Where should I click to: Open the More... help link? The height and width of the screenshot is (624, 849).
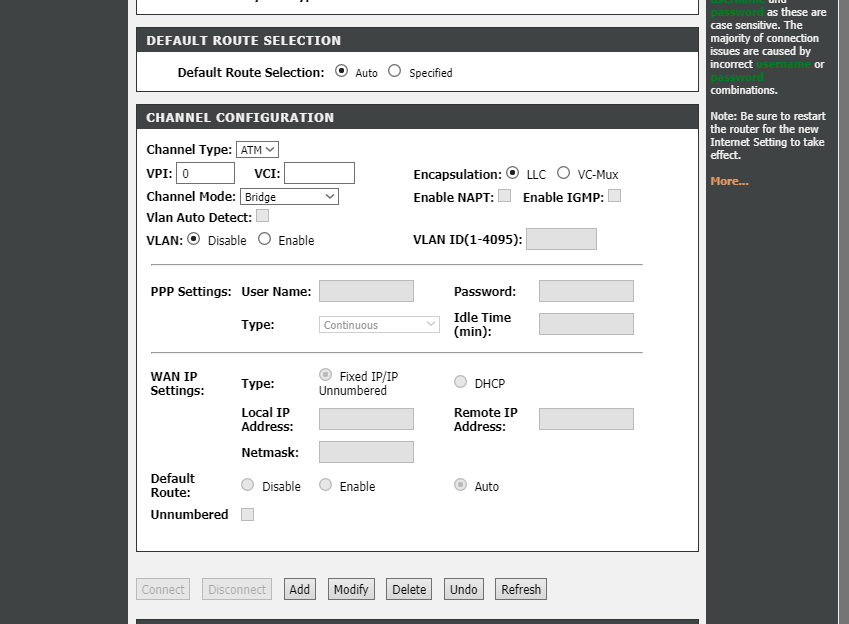[729, 181]
